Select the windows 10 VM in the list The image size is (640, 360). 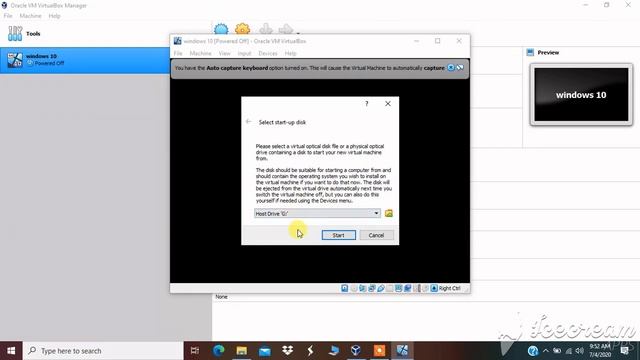(x=85, y=60)
